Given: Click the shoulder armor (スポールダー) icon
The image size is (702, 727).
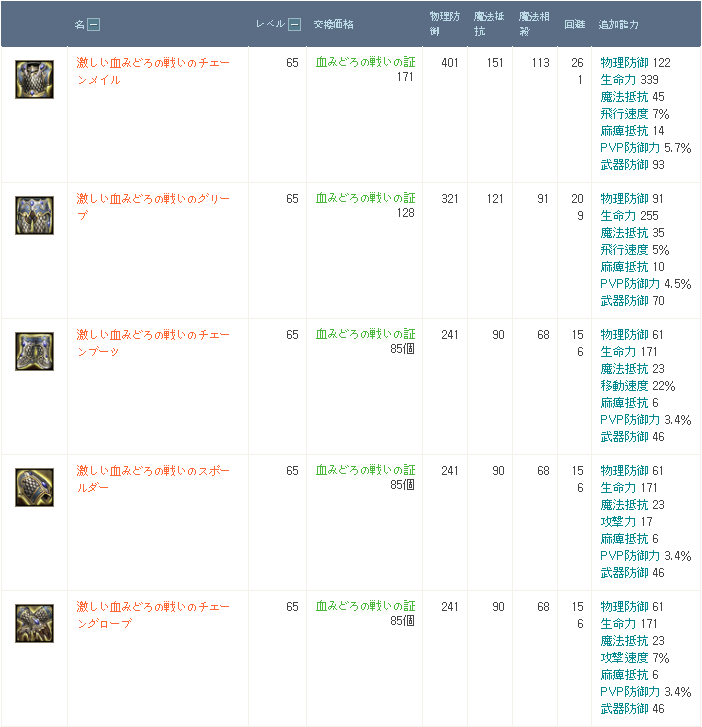Looking at the screenshot, I should coord(34,487).
